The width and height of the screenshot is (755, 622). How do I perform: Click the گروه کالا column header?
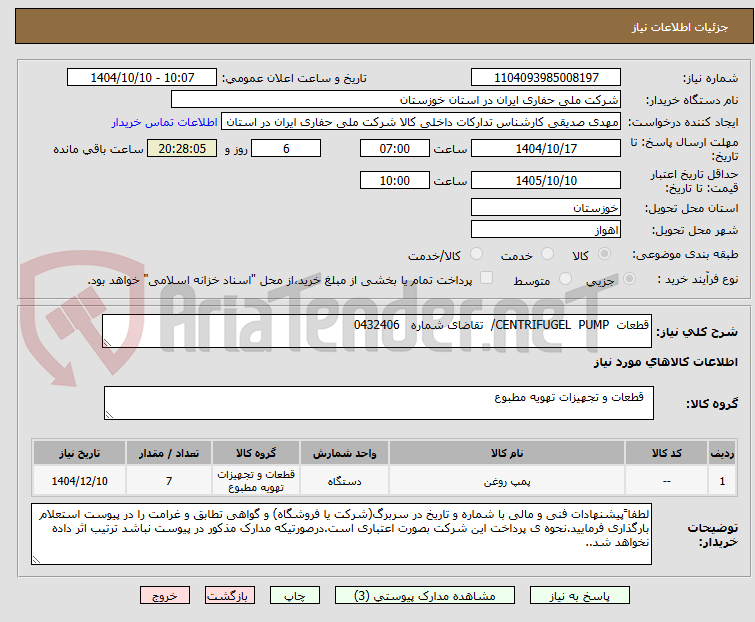(256, 453)
